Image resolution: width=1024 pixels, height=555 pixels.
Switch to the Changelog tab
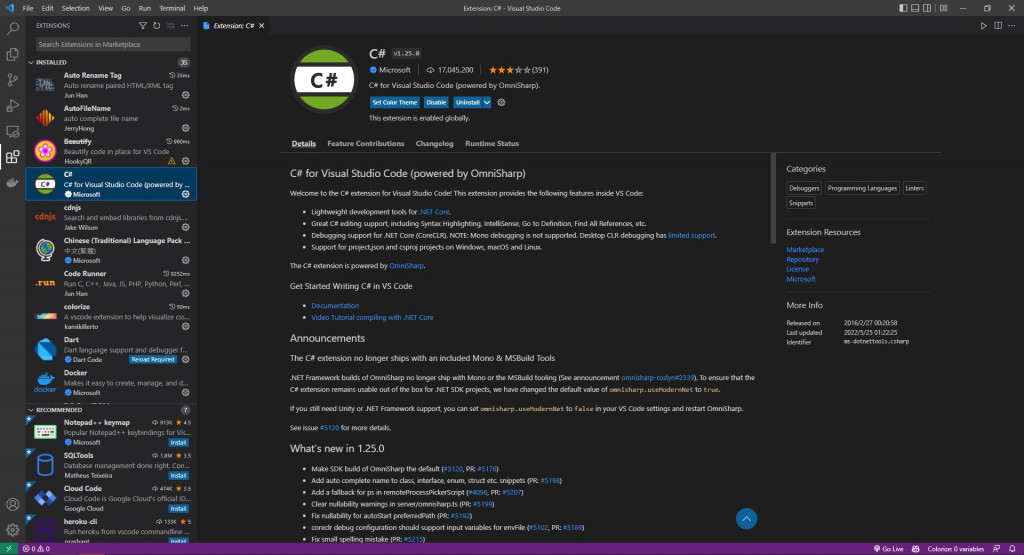click(x=434, y=144)
